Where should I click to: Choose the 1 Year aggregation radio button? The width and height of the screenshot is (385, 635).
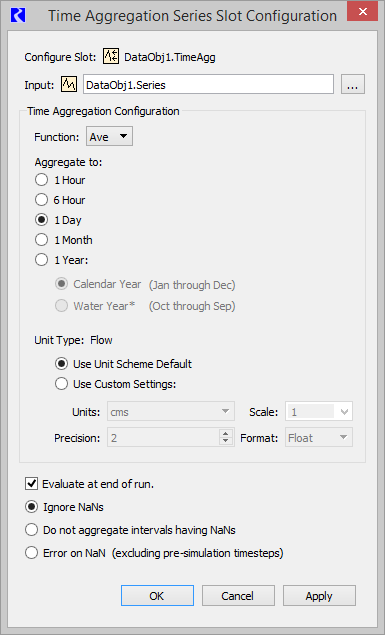[41, 260]
